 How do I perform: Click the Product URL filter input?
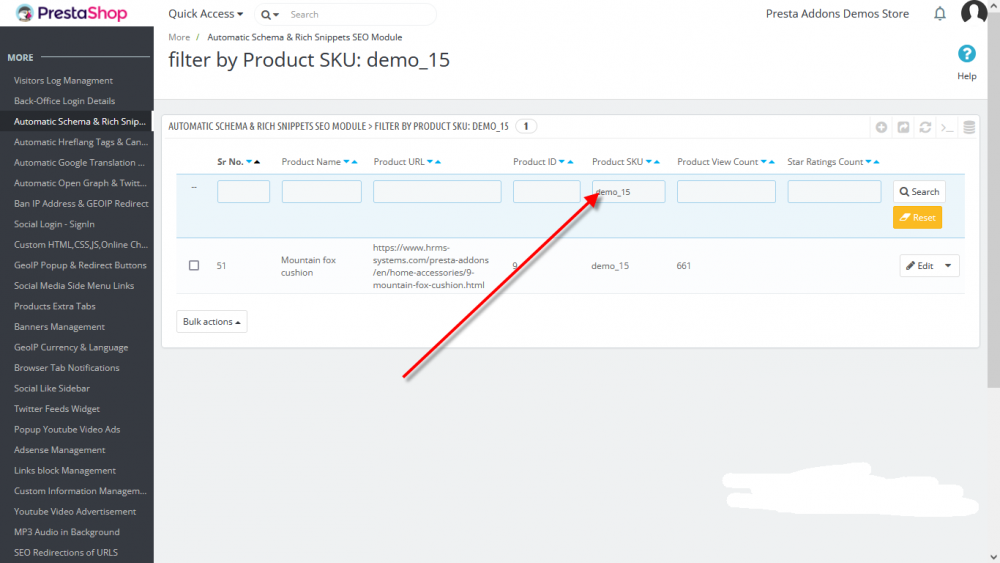point(437,191)
